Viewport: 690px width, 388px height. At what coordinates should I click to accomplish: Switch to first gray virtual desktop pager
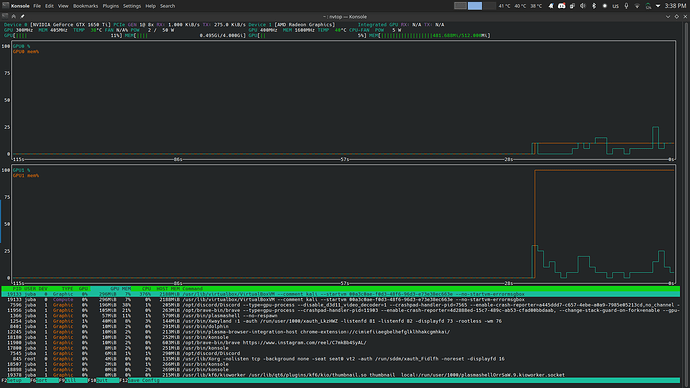click(x=460, y=6)
